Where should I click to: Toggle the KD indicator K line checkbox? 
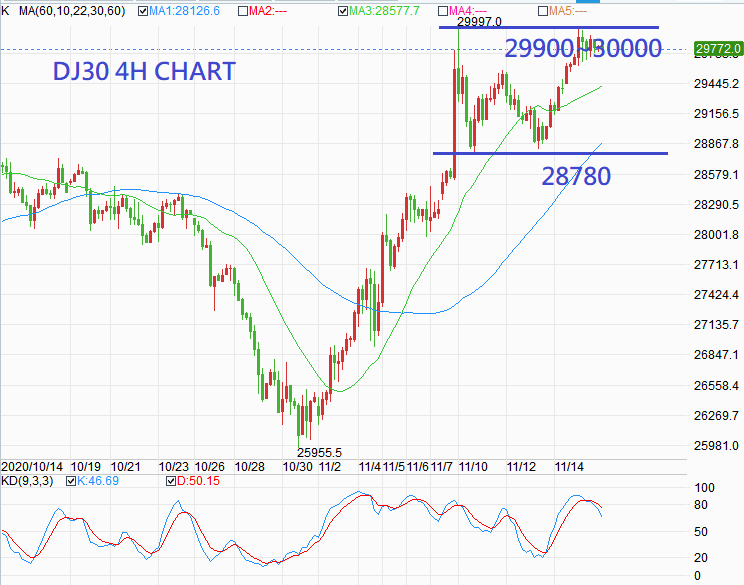click(69, 481)
